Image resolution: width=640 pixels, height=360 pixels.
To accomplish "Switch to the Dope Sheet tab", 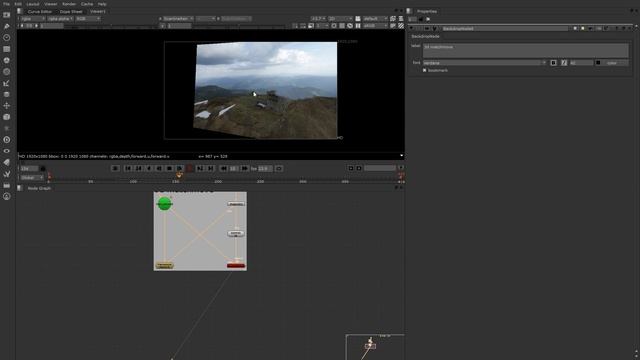I will (71, 11).
